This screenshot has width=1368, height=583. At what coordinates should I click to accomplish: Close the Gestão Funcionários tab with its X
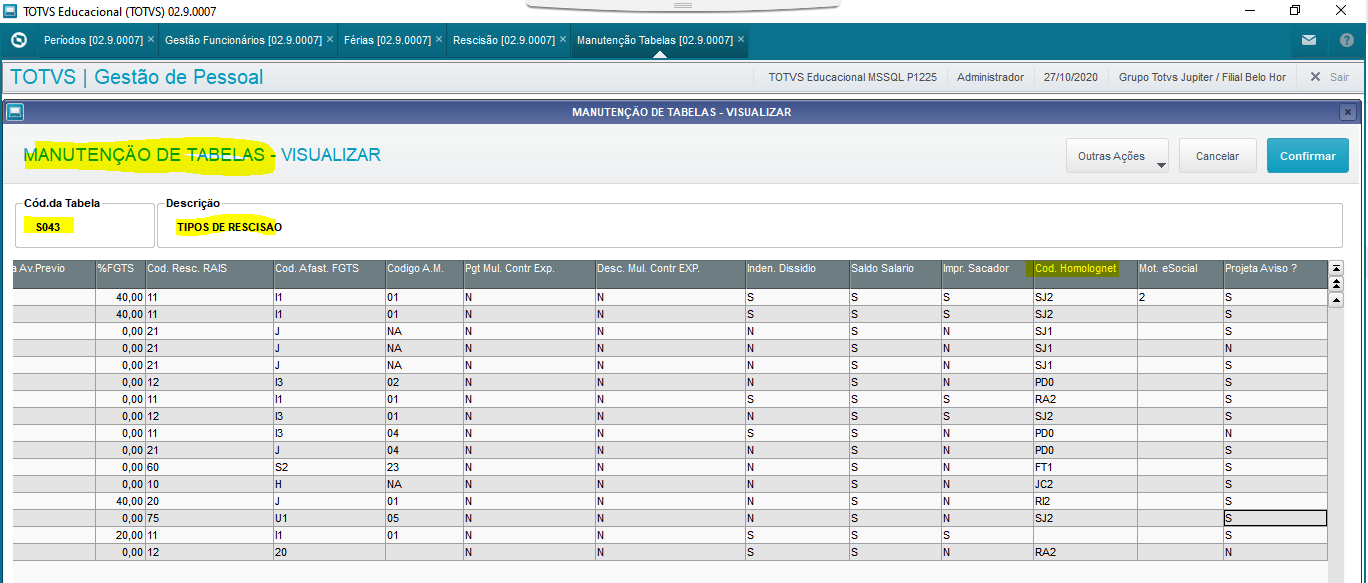click(329, 40)
